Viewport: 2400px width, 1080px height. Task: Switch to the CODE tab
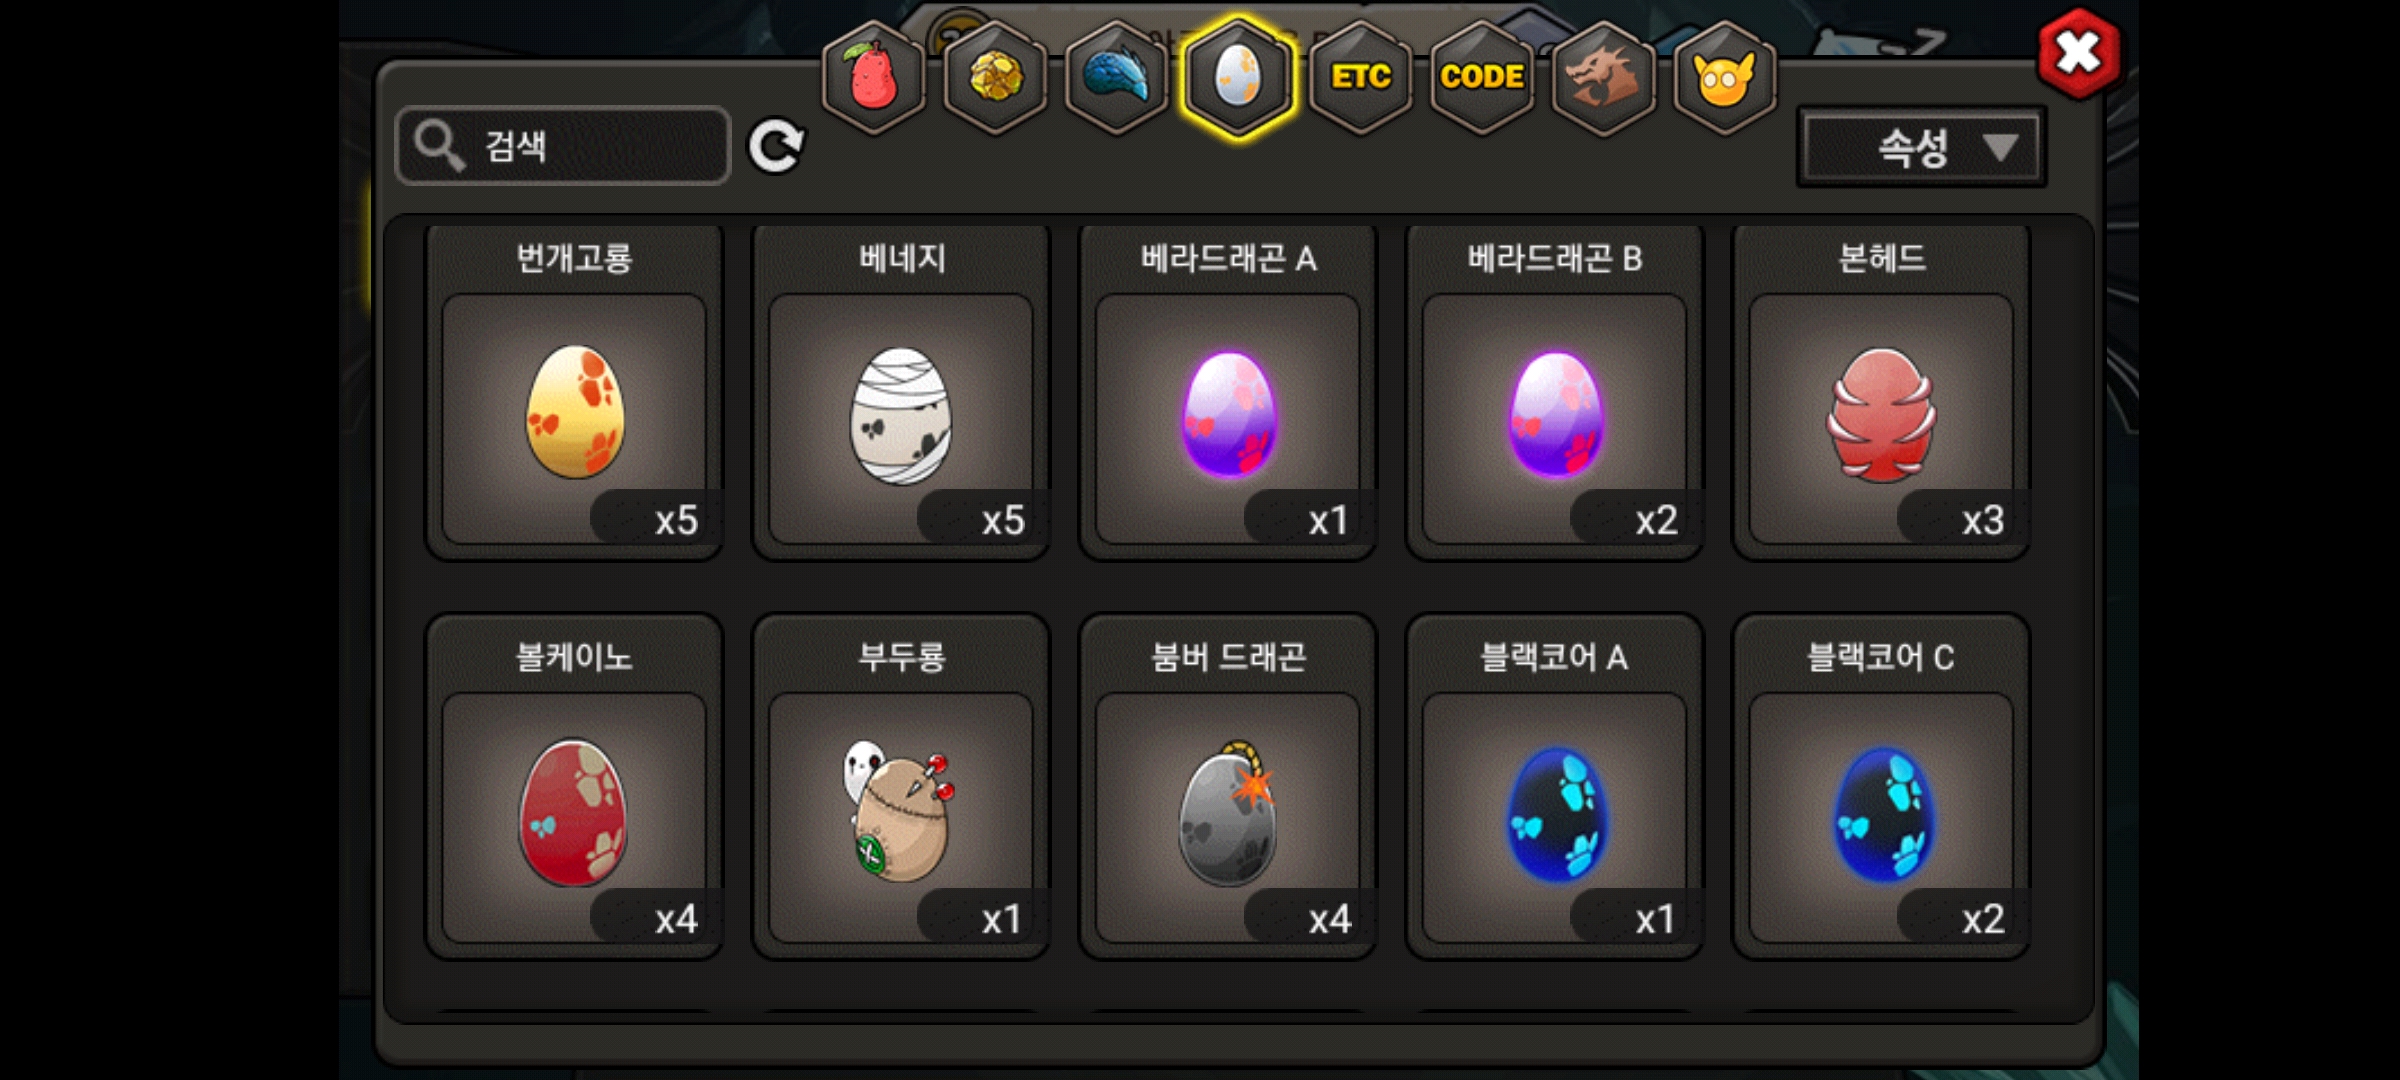point(1482,77)
